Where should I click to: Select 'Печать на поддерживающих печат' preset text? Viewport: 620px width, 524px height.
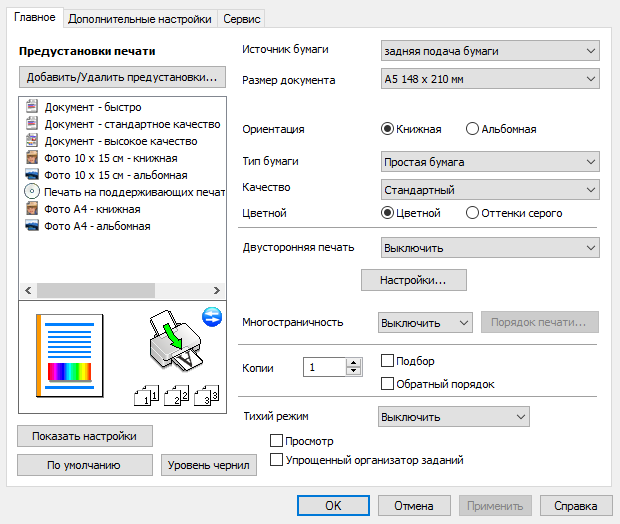coord(135,192)
